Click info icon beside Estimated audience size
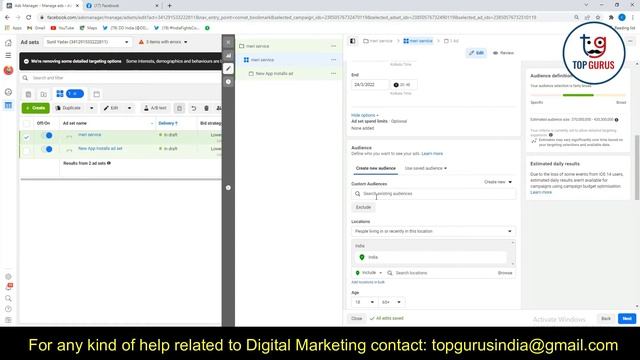640x360 pixels. click(x=616, y=120)
